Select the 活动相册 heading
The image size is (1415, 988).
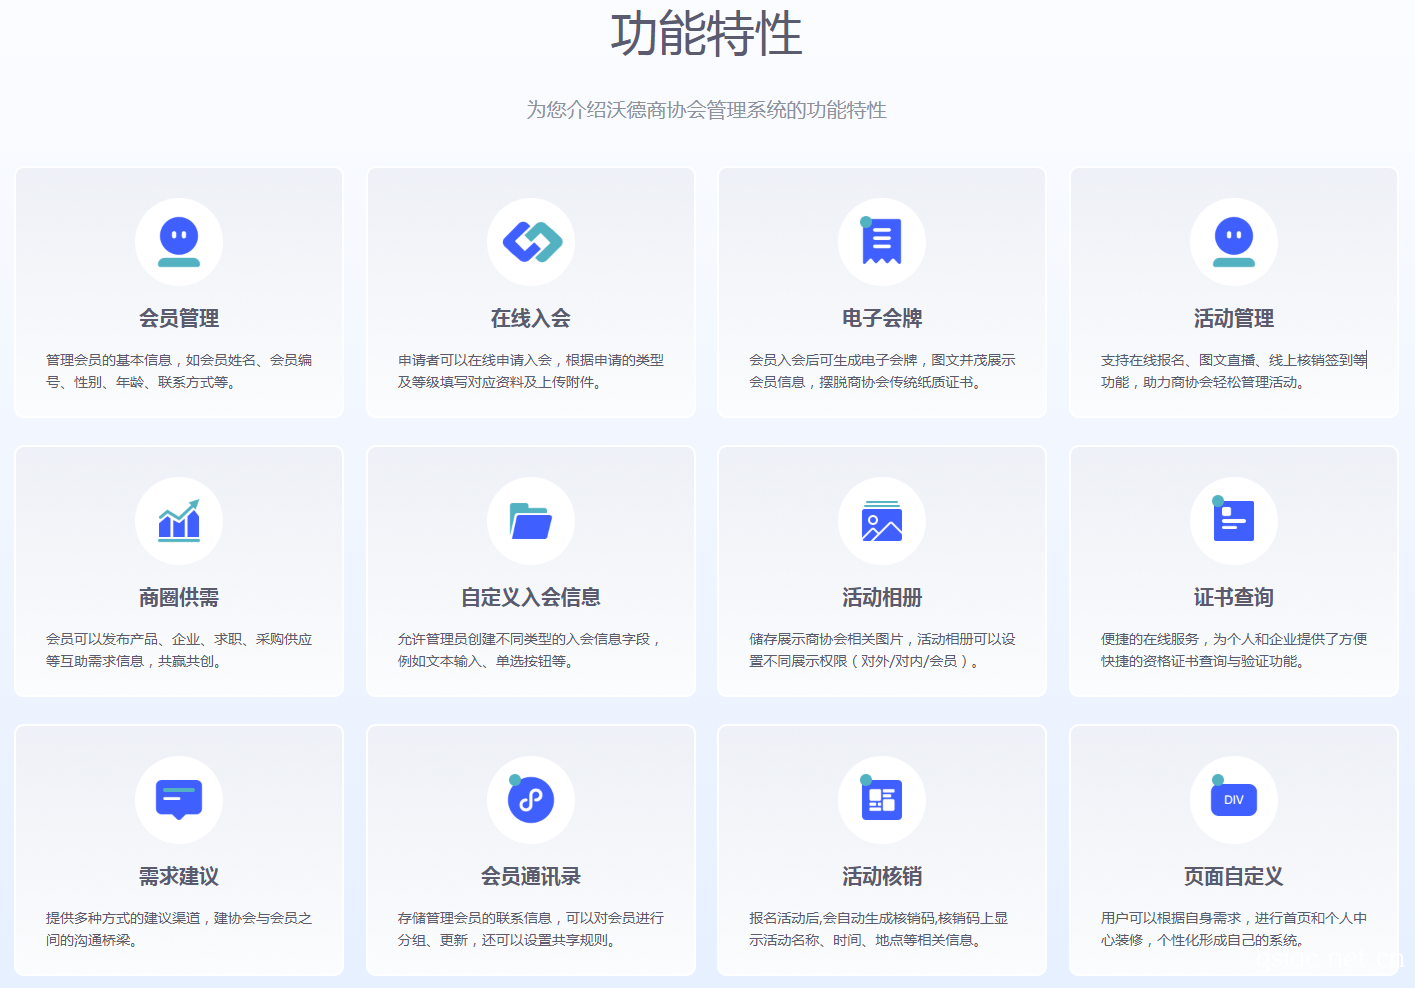click(x=882, y=597)
